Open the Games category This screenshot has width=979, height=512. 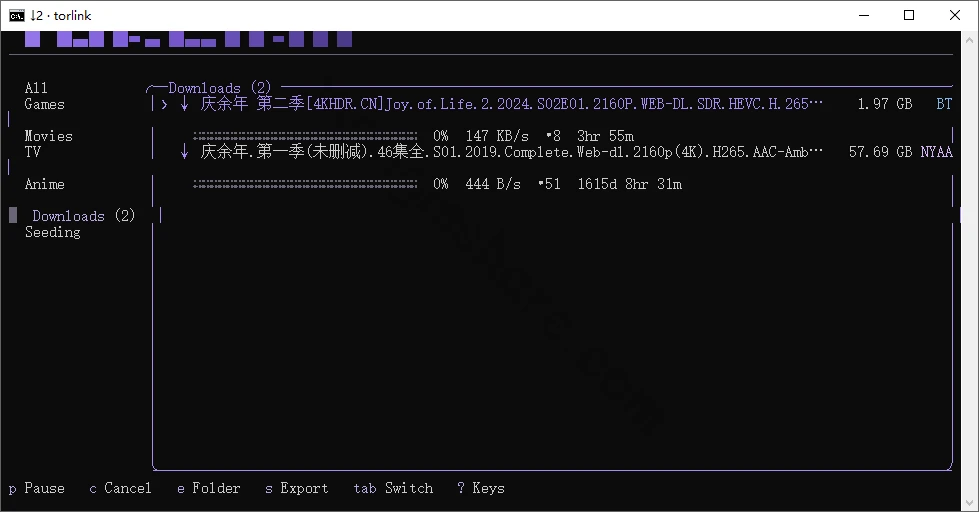pos(44,104)
